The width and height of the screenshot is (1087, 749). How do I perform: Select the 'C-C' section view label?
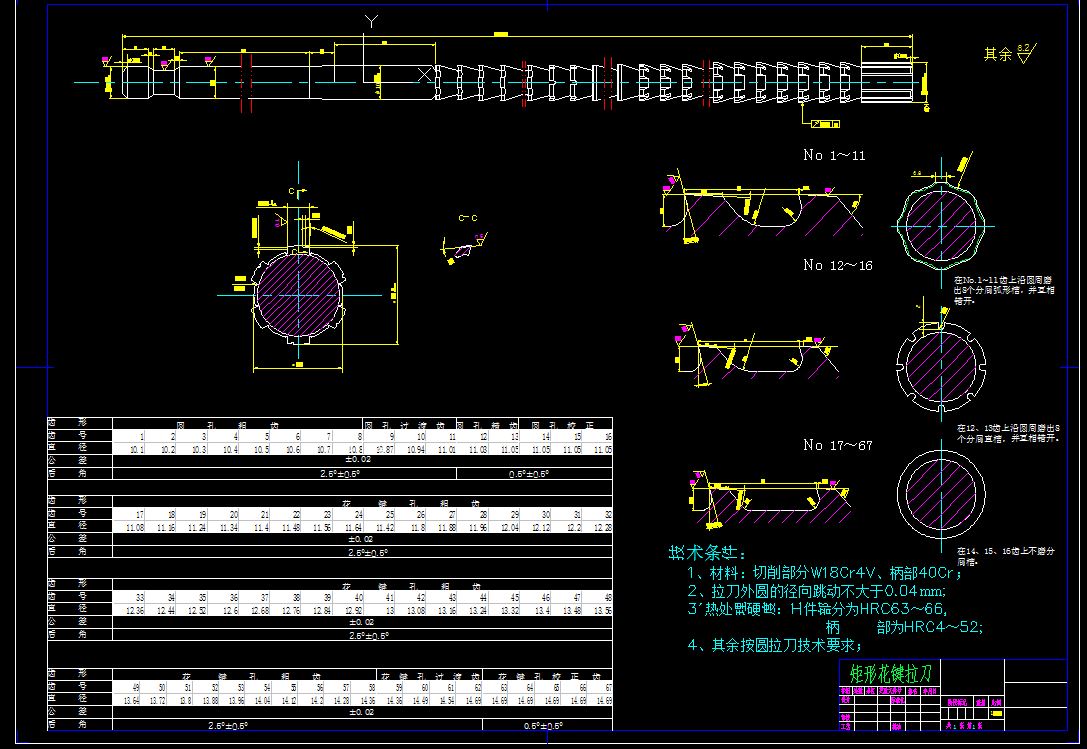(468, 218)
